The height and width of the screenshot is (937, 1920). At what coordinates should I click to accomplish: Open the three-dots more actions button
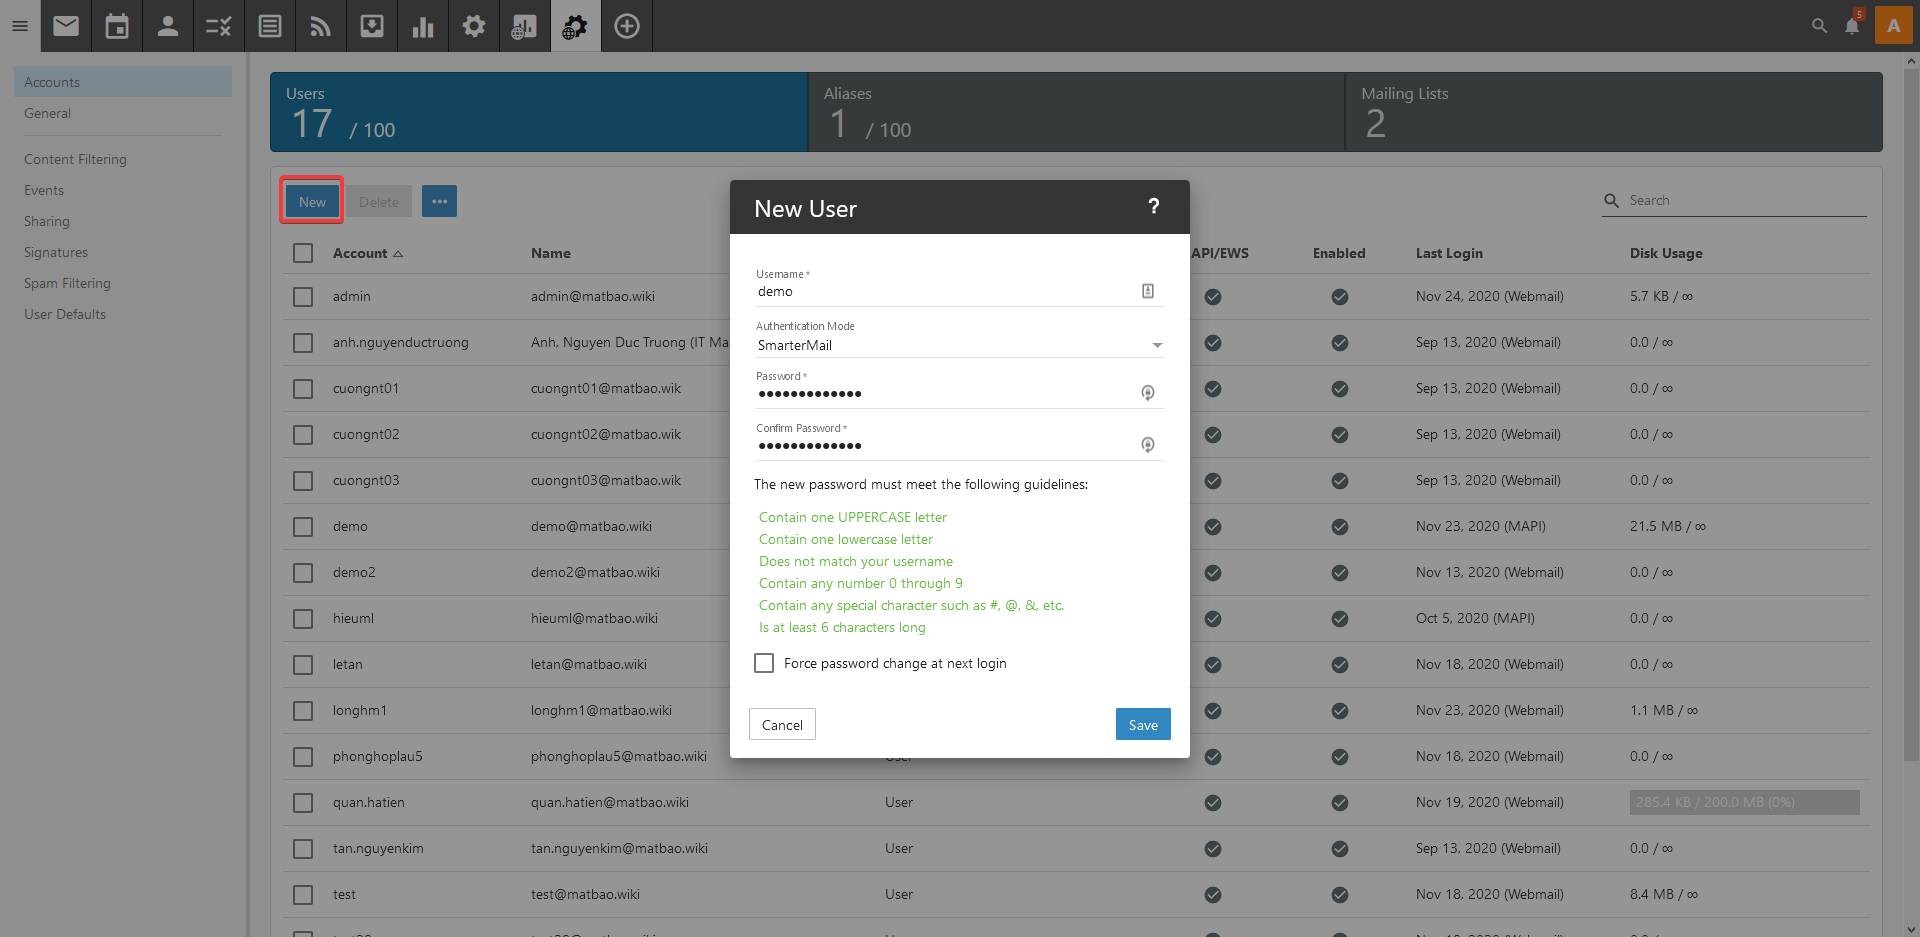pyautogui.click(x=439, y=201)
